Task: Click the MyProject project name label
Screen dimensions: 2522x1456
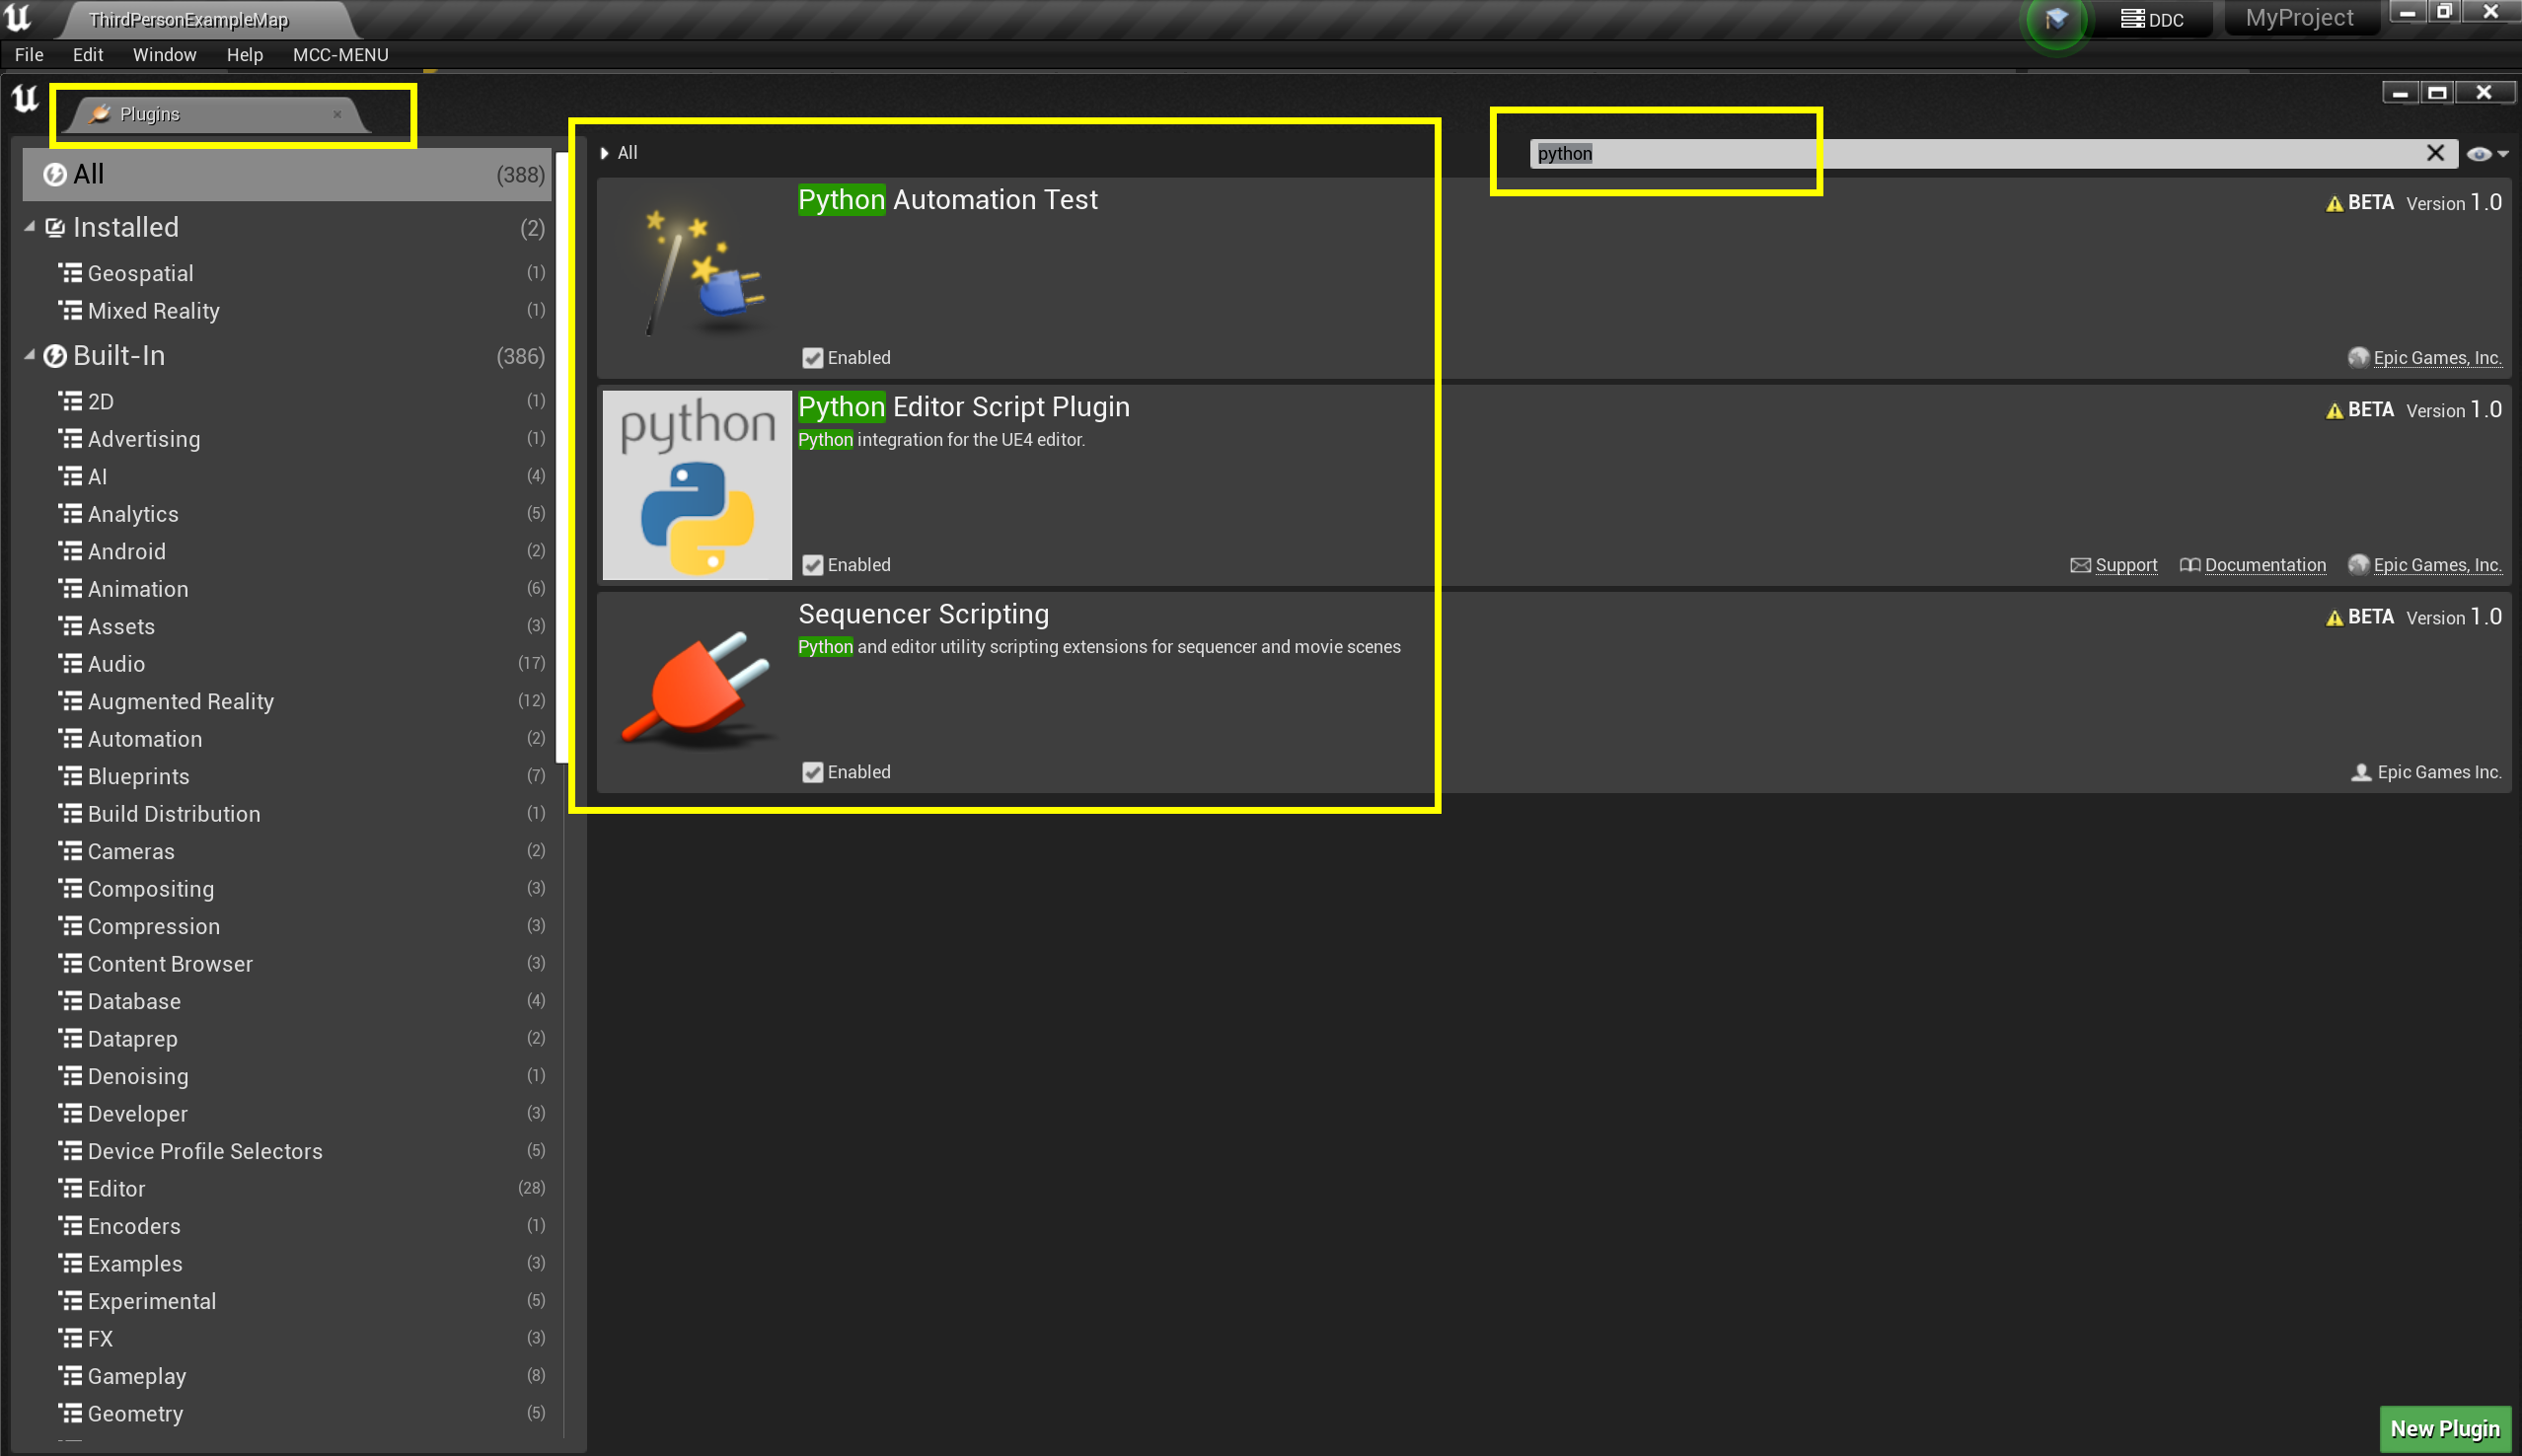Action: (x=2299, y=18)
